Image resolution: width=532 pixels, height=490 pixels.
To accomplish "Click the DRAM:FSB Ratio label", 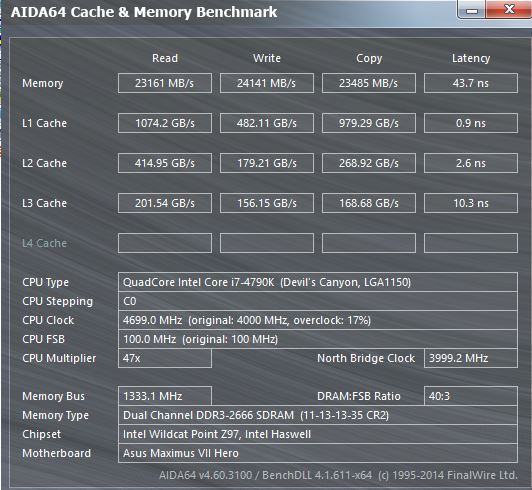I will 359,396.
